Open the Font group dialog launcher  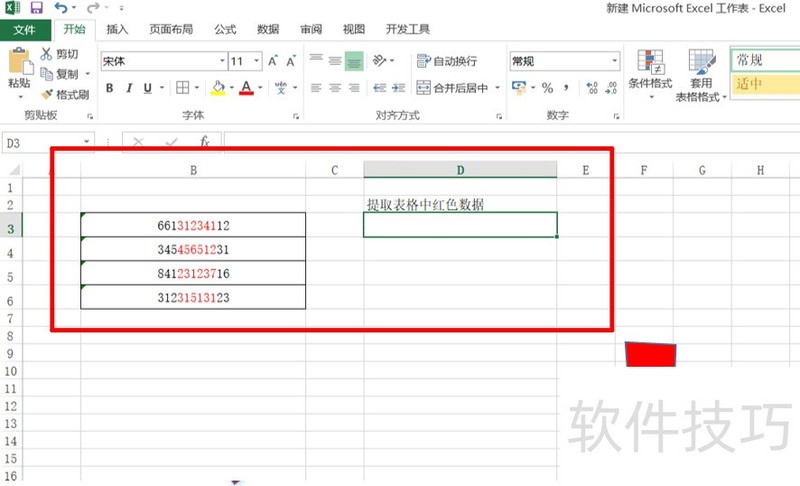click(296, 116)
